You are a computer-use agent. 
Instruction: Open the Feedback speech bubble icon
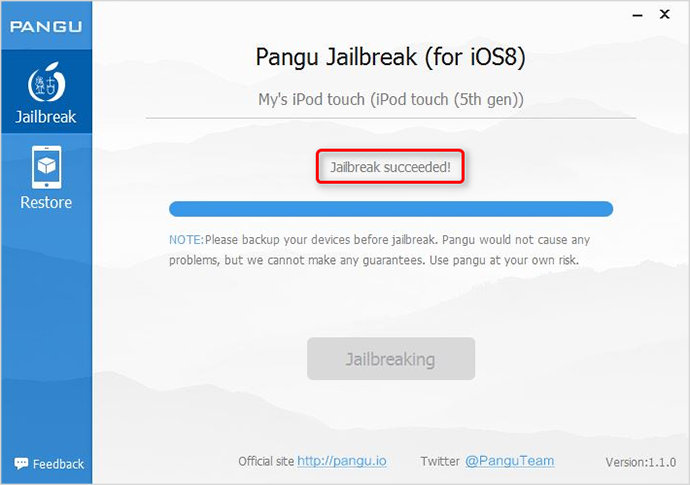tap(21, 463)
